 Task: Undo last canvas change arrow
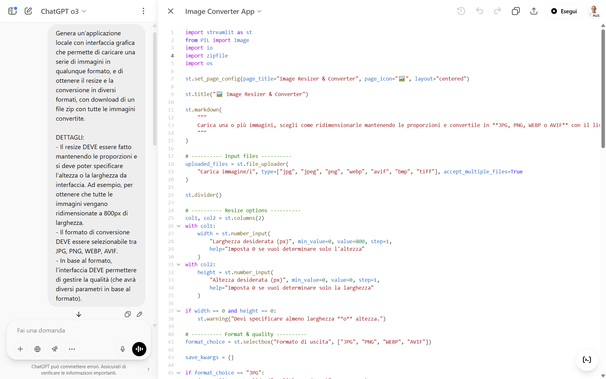point(480,11)
